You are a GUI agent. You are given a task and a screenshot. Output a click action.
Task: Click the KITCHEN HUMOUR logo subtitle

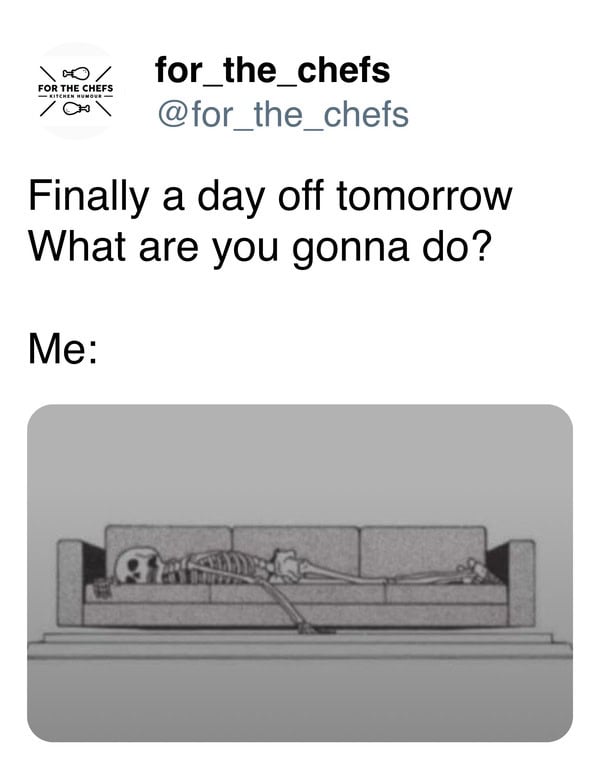click(x=76, y=95)
